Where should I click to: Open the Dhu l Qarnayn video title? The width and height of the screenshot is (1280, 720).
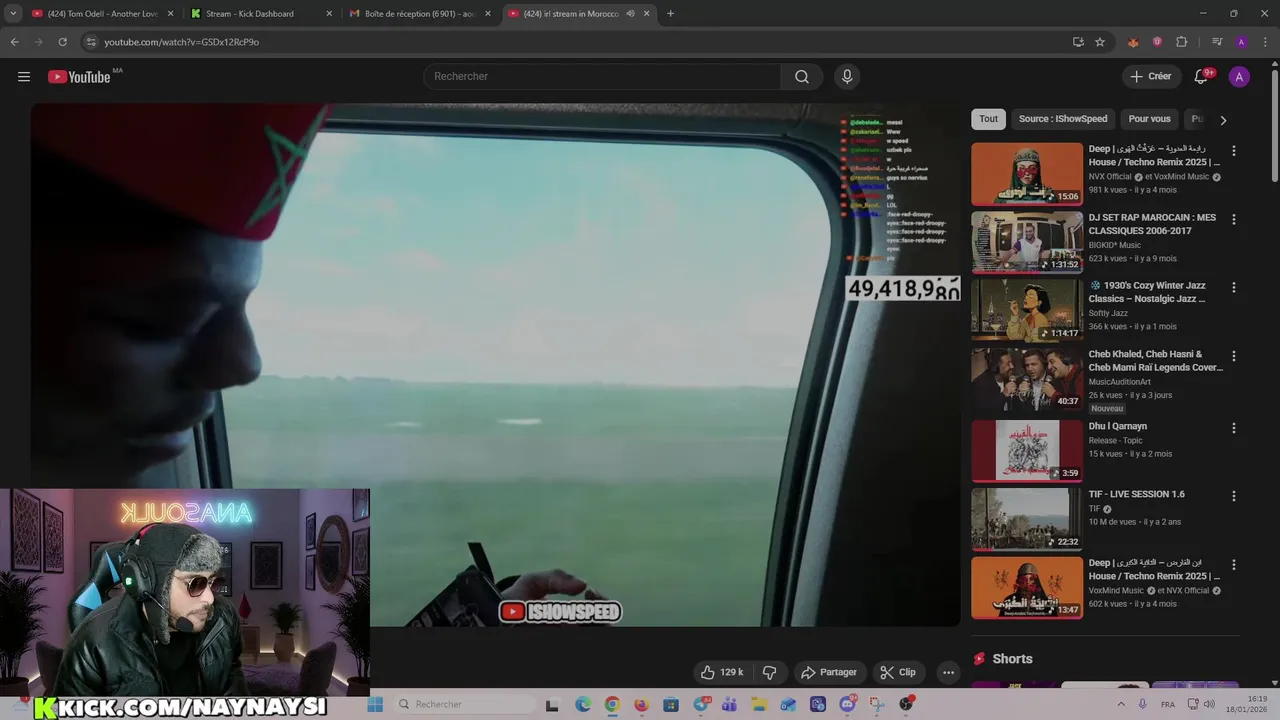coord(1118,427)
